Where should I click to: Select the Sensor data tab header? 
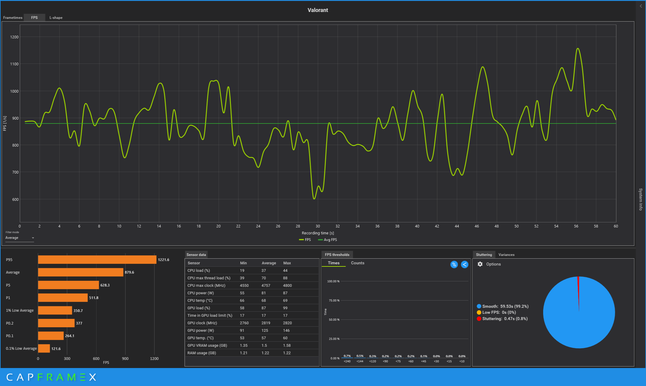click(x=196, y=255)
